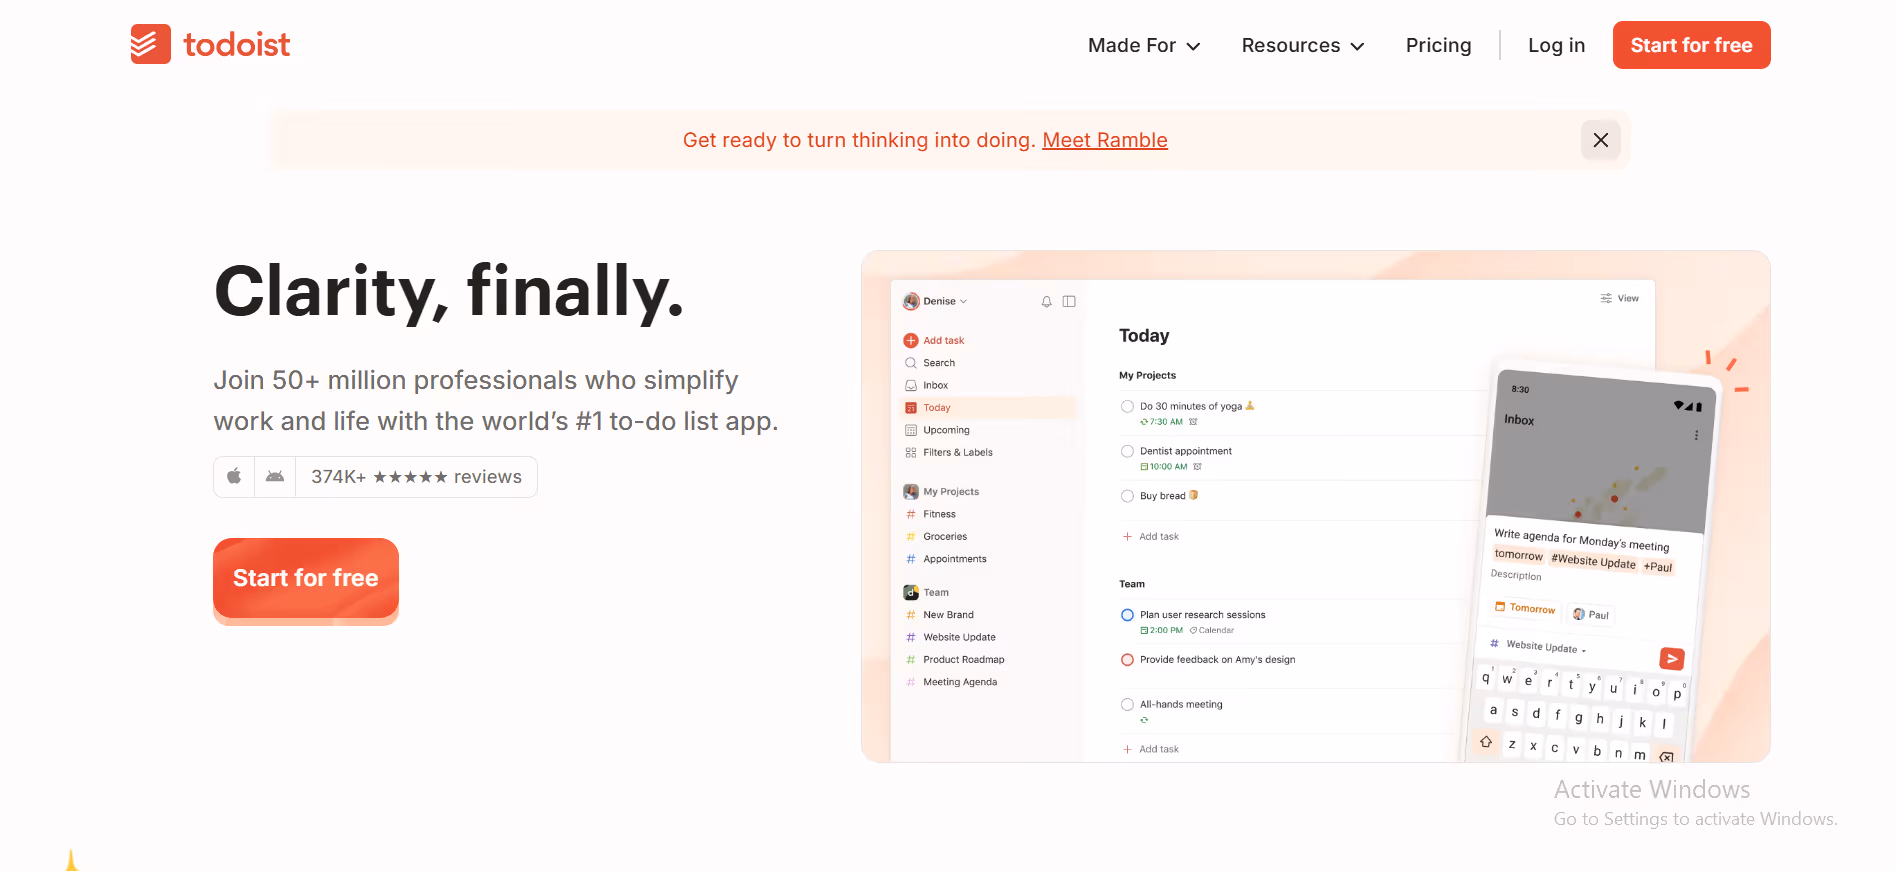Select Search in the sidebar
This screenshot has height=871, width=1896.
939,363
